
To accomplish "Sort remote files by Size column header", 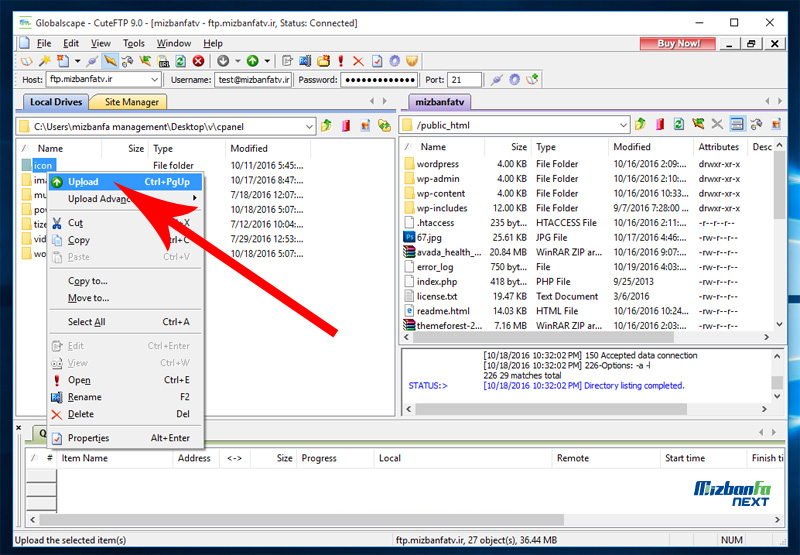I will (x=518, y=147).
